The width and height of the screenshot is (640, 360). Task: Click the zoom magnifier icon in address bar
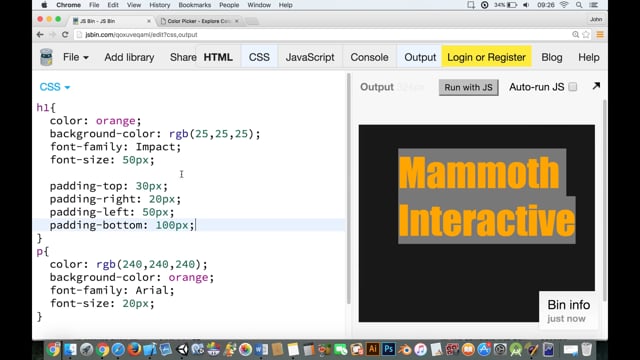pos(576,35)
